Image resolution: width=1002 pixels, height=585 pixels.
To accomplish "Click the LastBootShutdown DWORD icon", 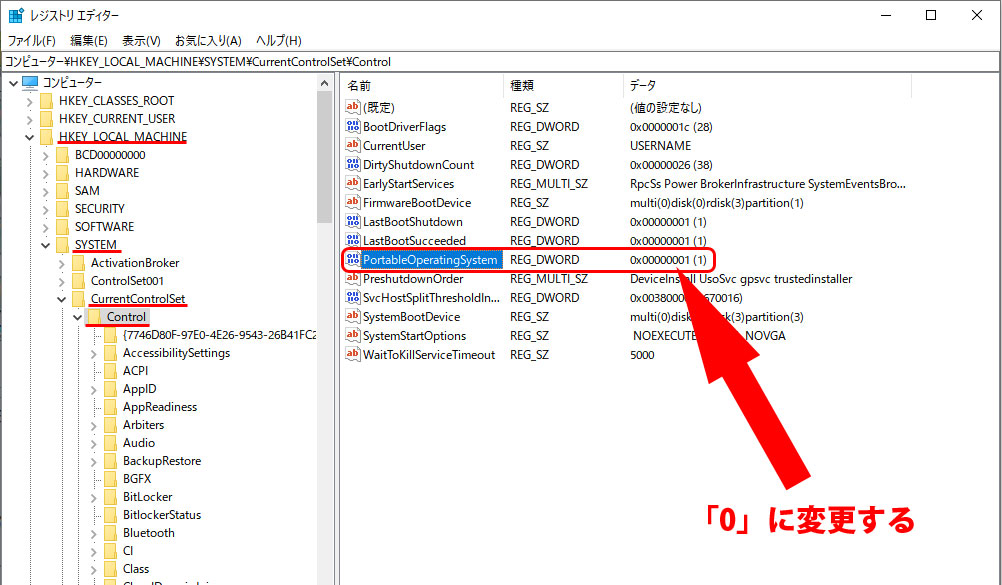I will [x=353, y=221].
